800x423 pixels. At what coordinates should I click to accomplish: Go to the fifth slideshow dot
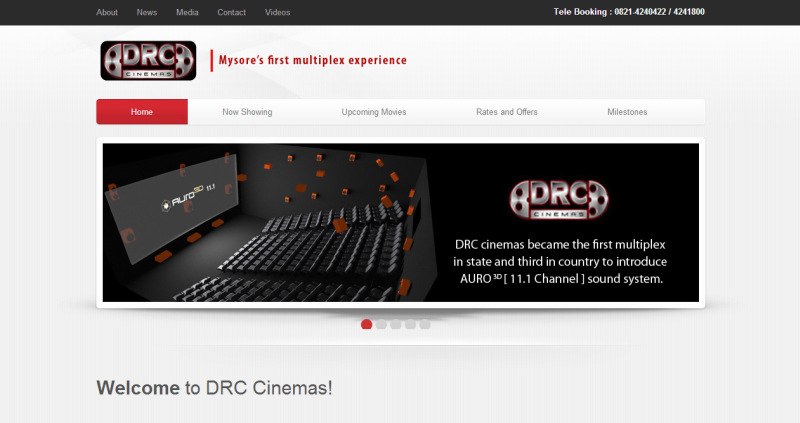[425, 324]
